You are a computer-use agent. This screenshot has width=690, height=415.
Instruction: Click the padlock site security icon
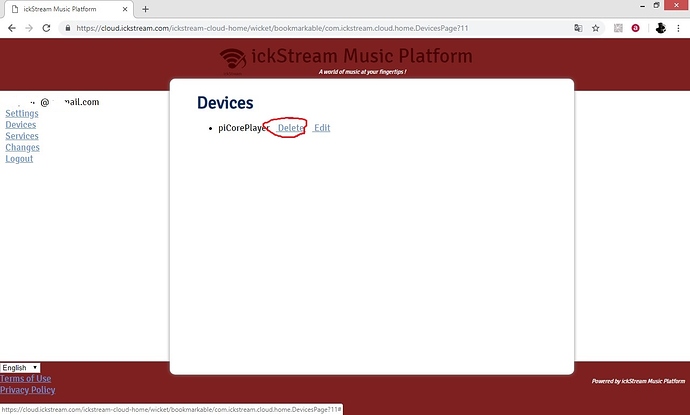pyautogui.click(x=68, y=28)
